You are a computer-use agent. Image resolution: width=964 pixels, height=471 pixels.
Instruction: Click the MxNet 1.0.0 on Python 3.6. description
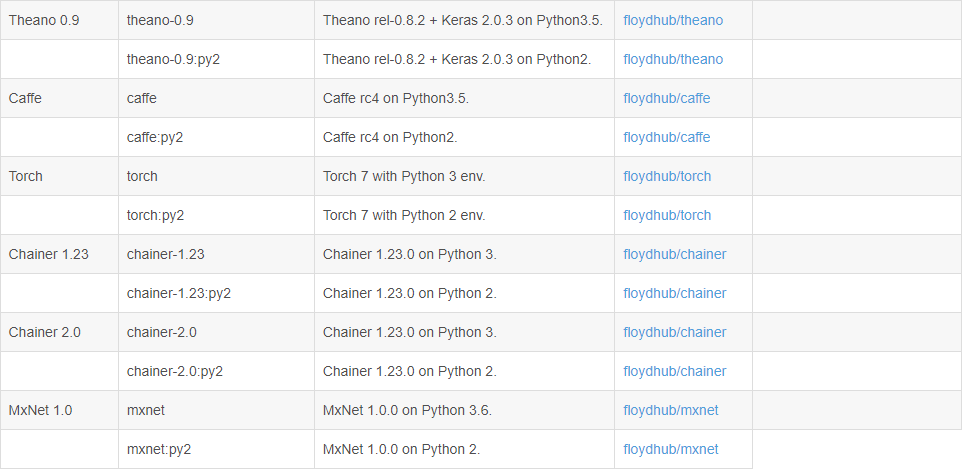coord(407,410)
